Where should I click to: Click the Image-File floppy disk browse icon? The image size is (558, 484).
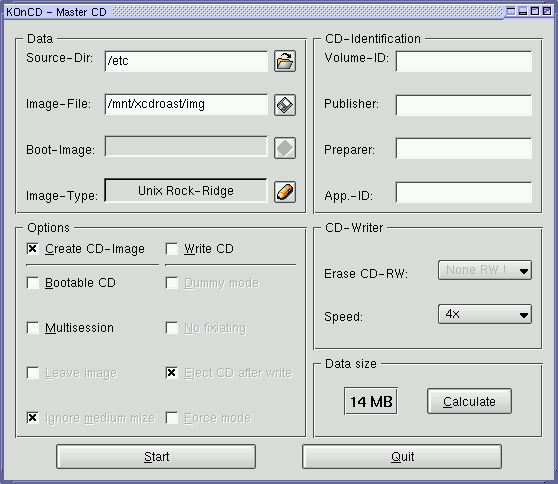(x=285, y=105)
